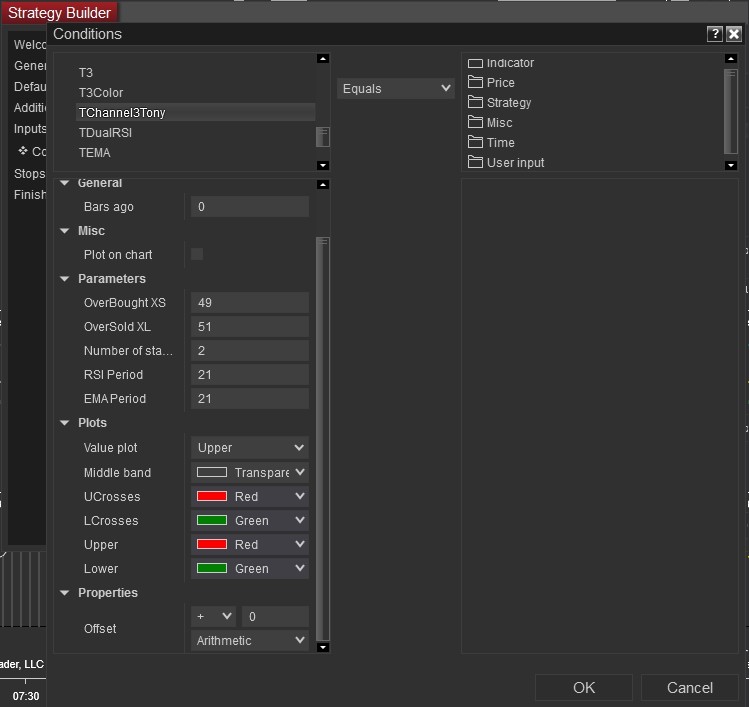
Task: Click the red UCrosses color swatch
Action: [212, 496]
